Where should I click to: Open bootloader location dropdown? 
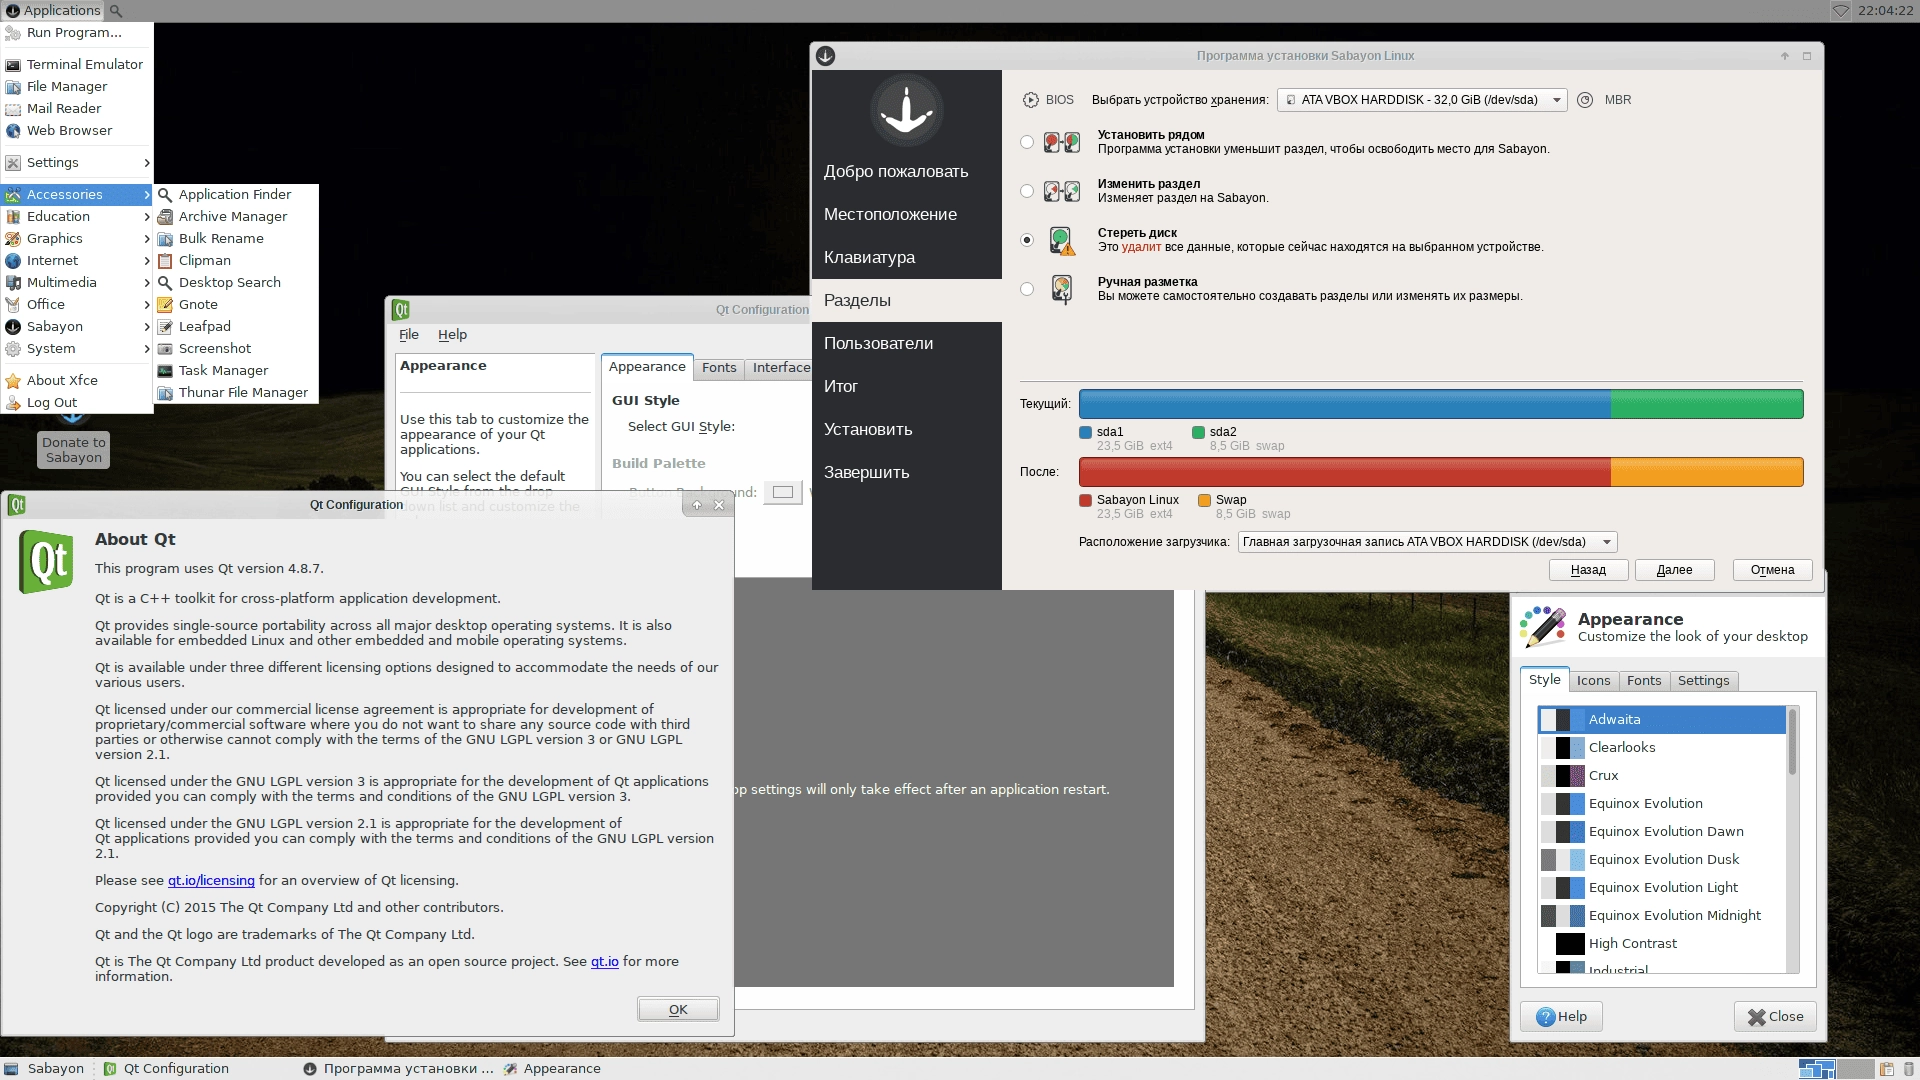tap(1427, 542)
